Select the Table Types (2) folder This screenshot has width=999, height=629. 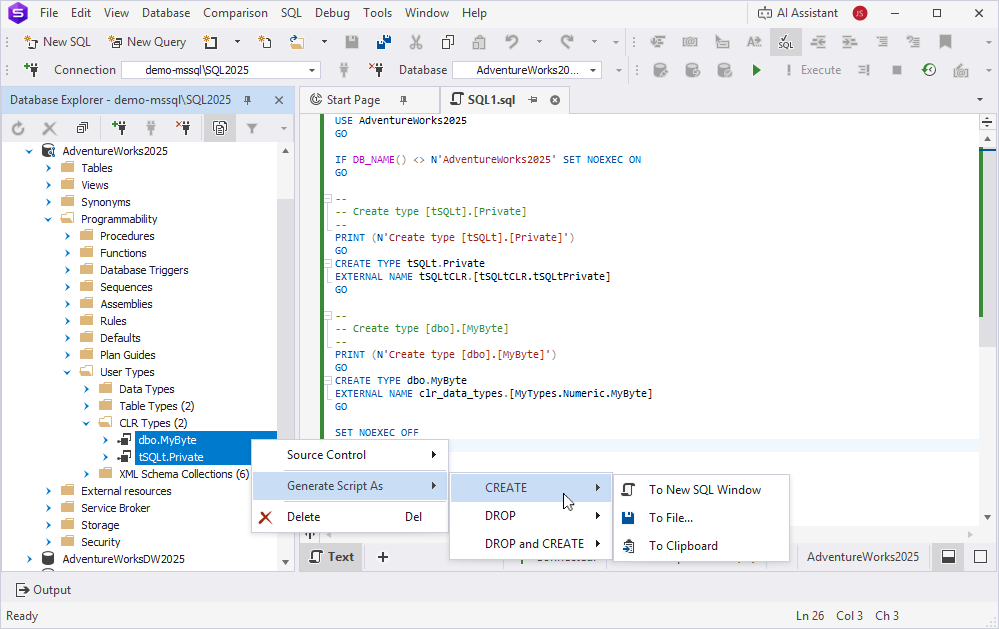(x=156, y=406)
